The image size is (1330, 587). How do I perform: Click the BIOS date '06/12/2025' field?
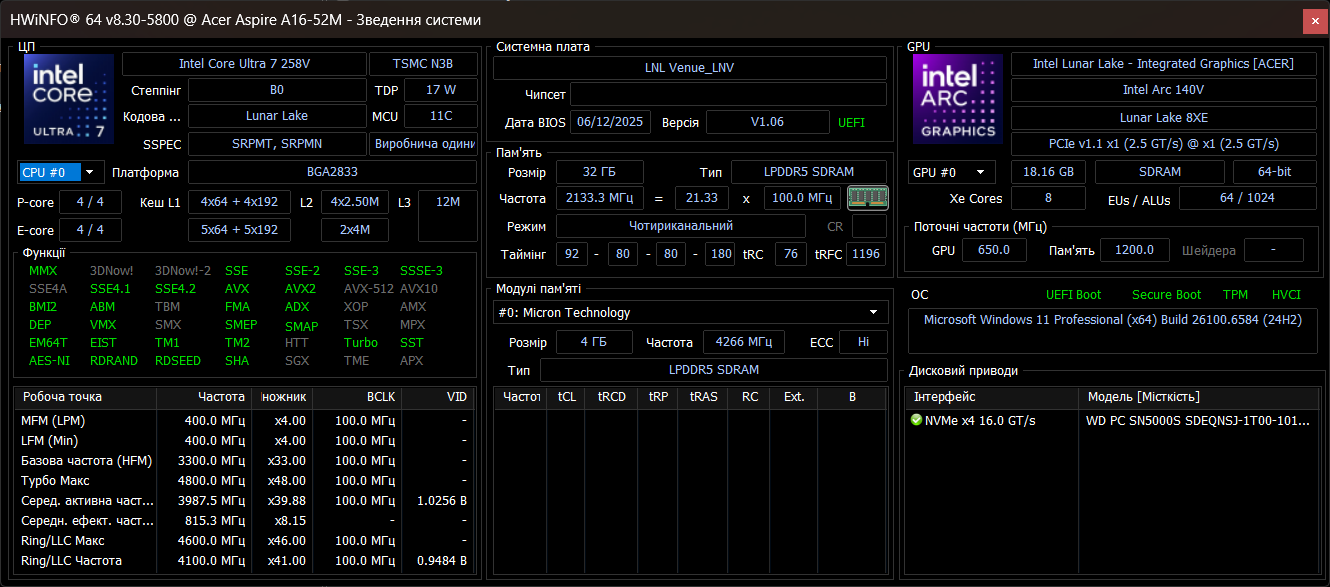610,122
